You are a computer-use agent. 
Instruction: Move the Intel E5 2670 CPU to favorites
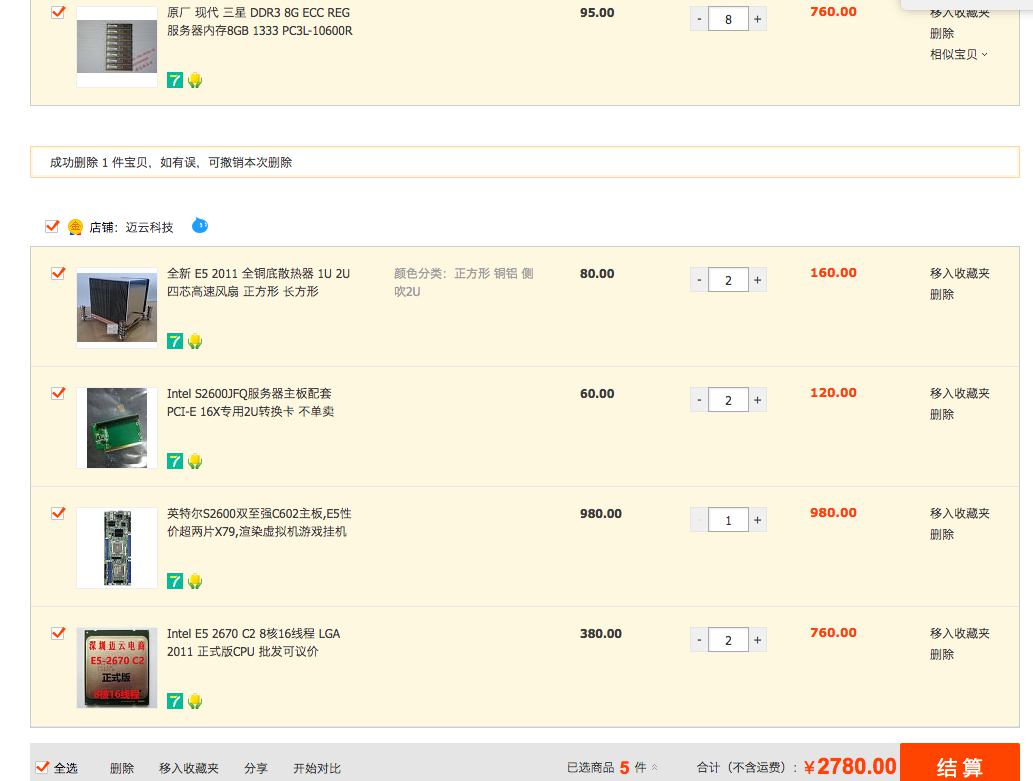click(960, 633)
